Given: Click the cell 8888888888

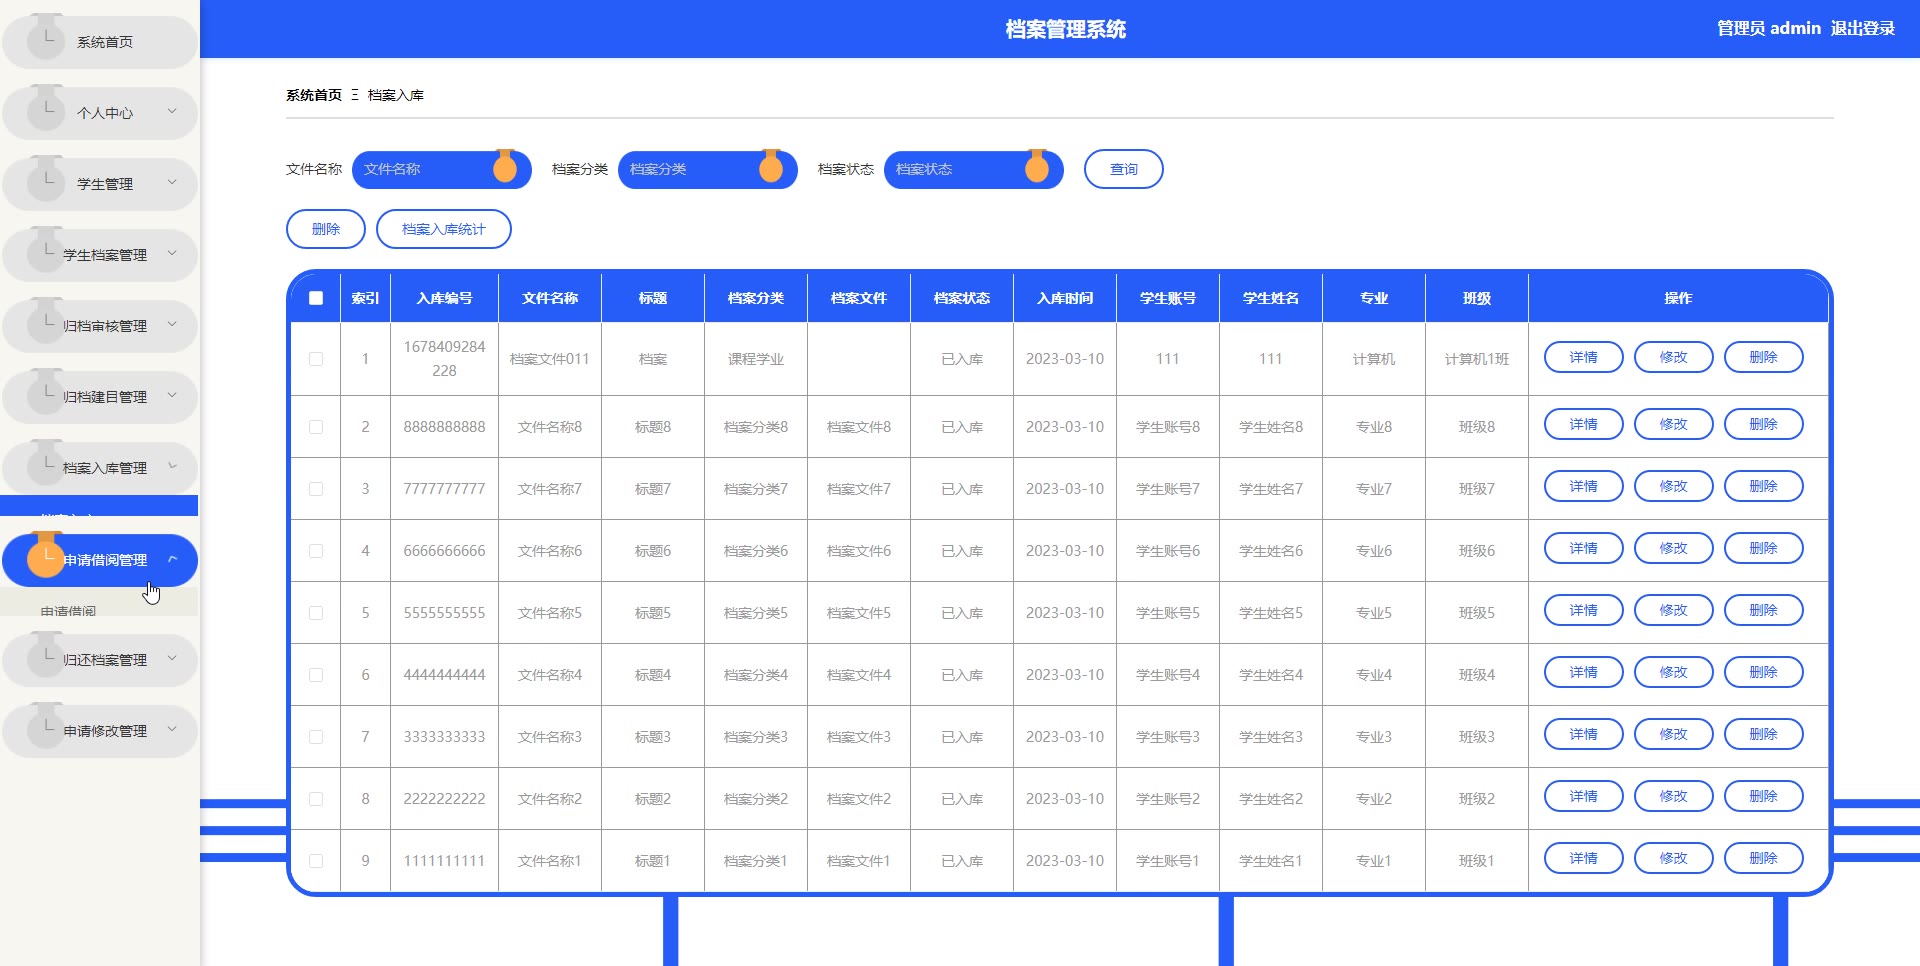Looking at the screenshot, I should point(444,427).
